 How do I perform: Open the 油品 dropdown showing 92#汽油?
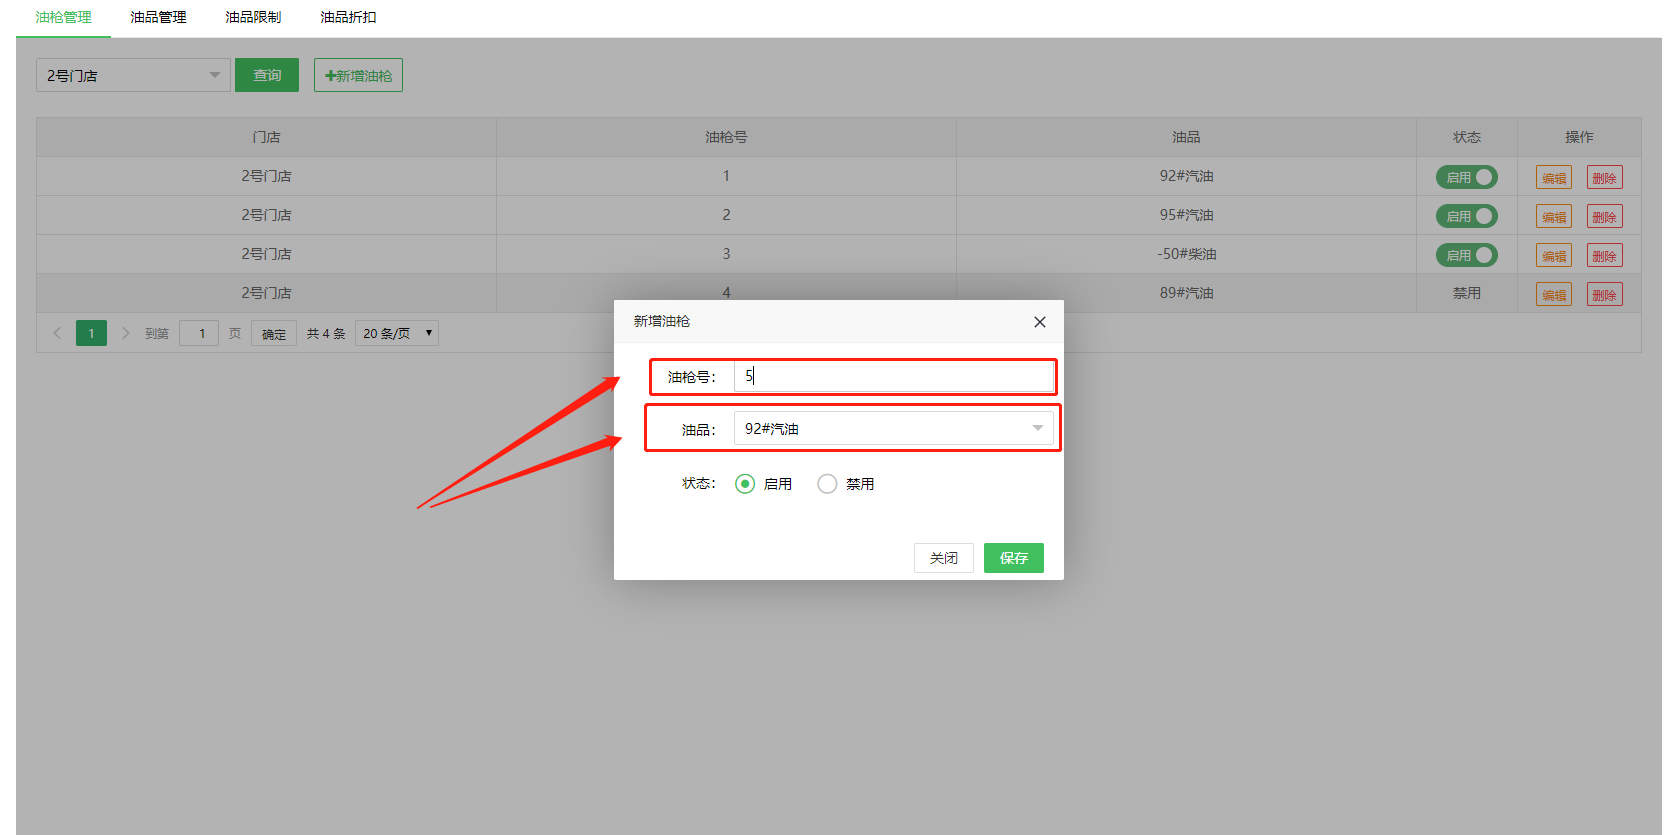(x=893, y=429)
